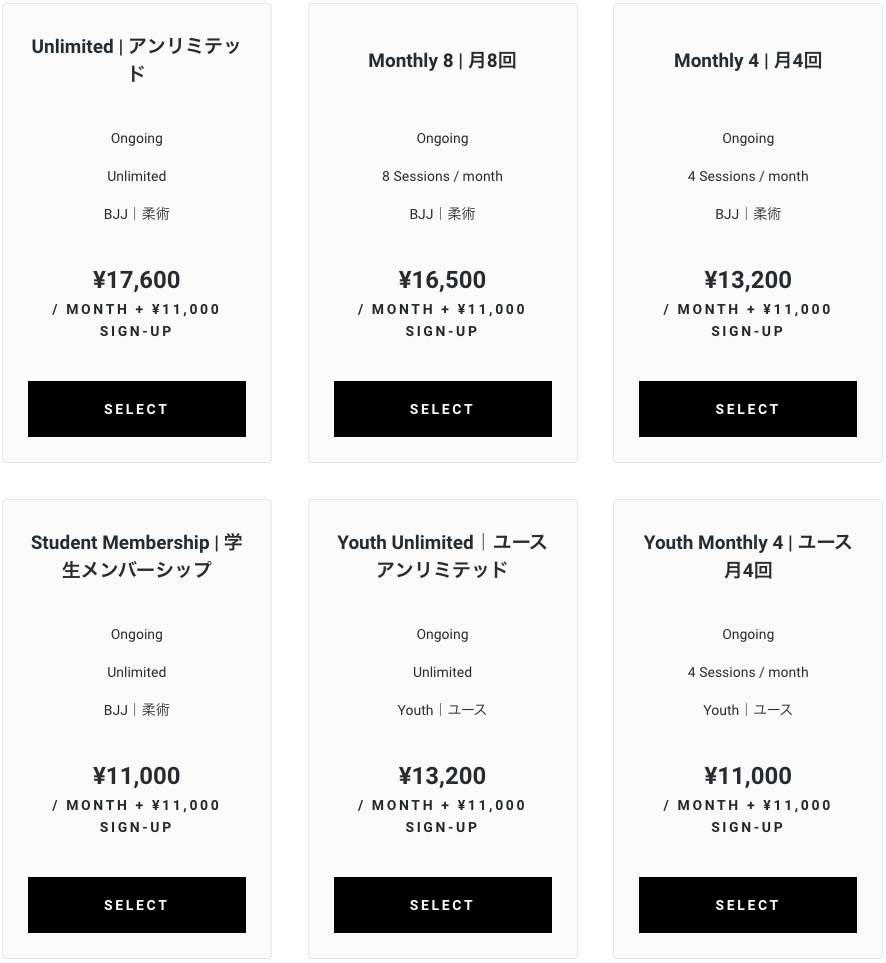
Task: Hit Select for Youth Monthly 4
Action: tap(747, 905)
